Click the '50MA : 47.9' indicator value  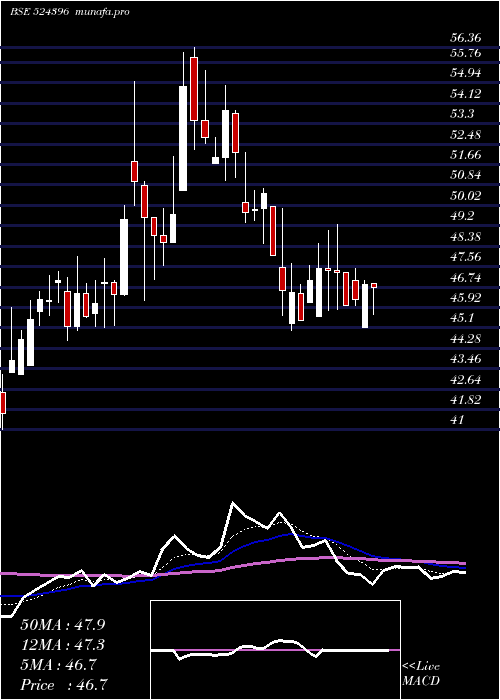pyautogui.click(x=63, y=625)
